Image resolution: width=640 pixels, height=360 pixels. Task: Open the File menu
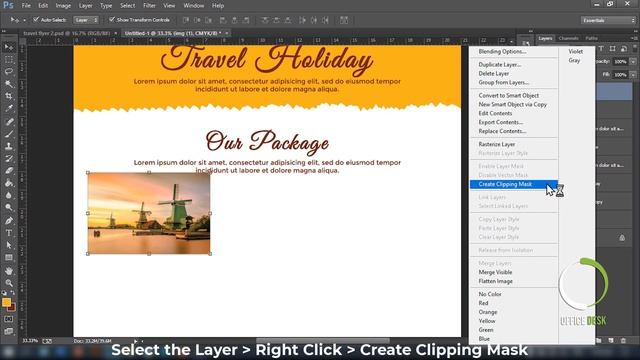26,6
